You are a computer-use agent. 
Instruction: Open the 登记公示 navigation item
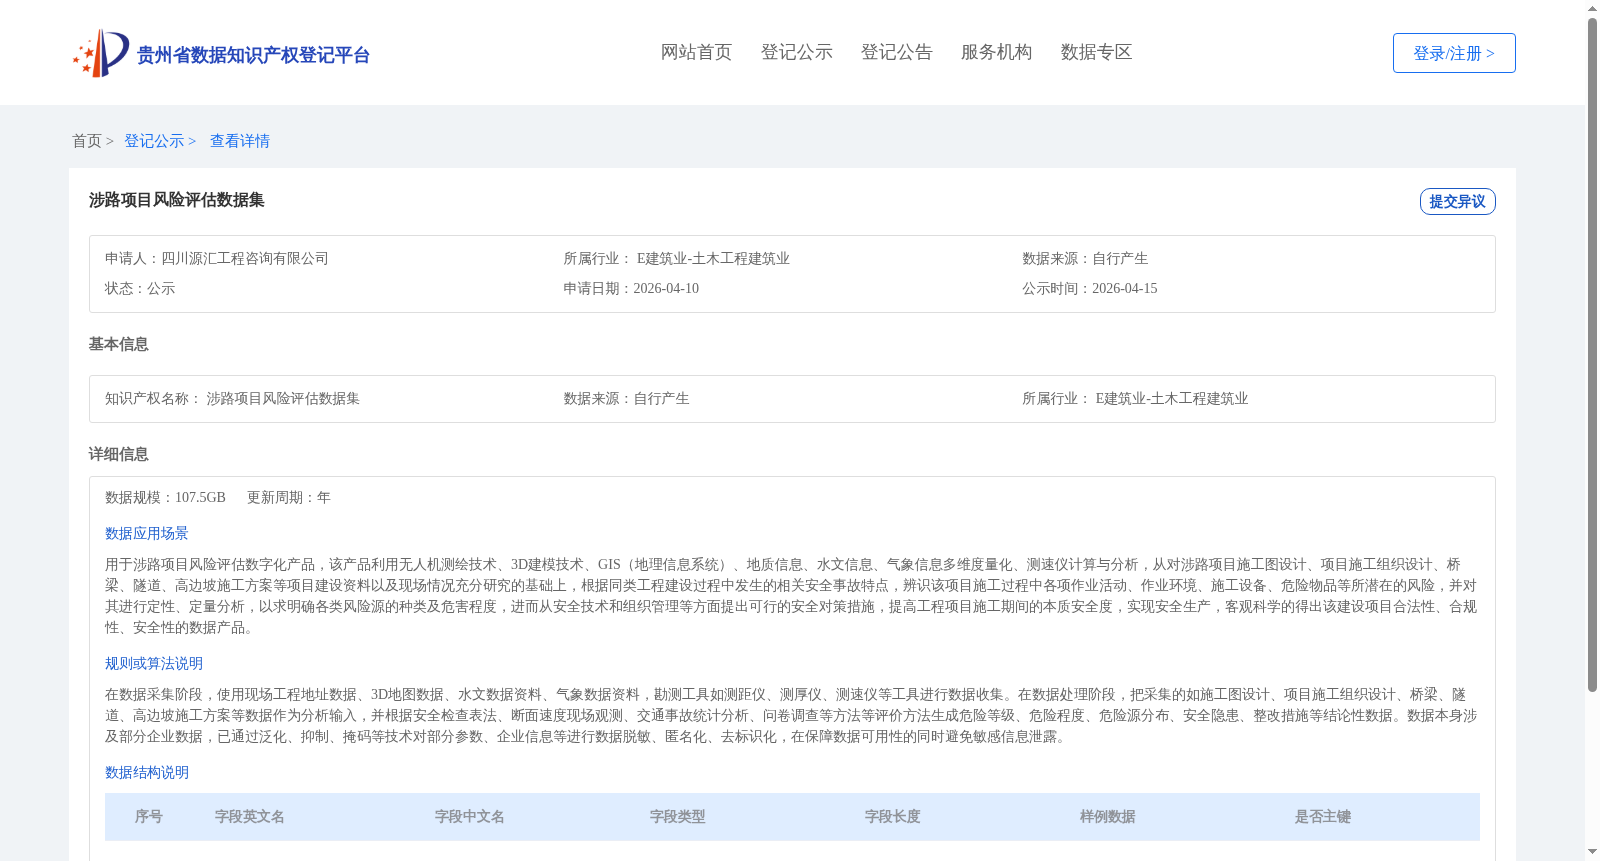pos(796,52)
